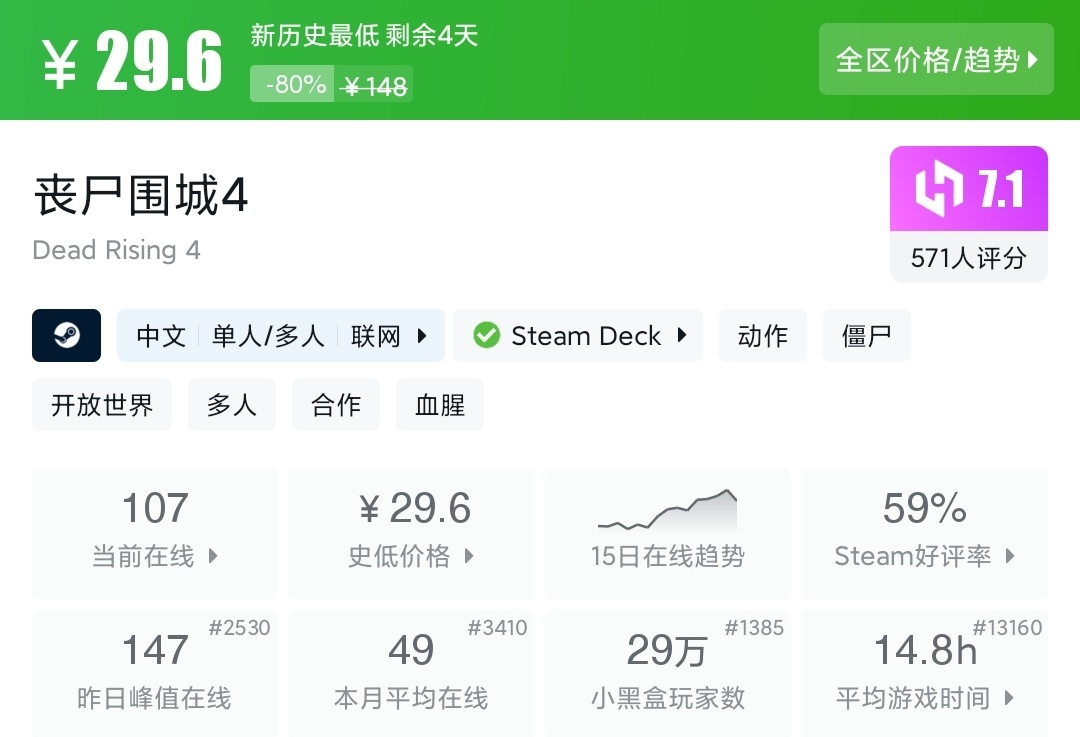Image resolution: width=1080 pixels, height=737 pixels.
Task: Click the Xiaoheihe logo on rating badge
Action: click(x=939, y=190)
